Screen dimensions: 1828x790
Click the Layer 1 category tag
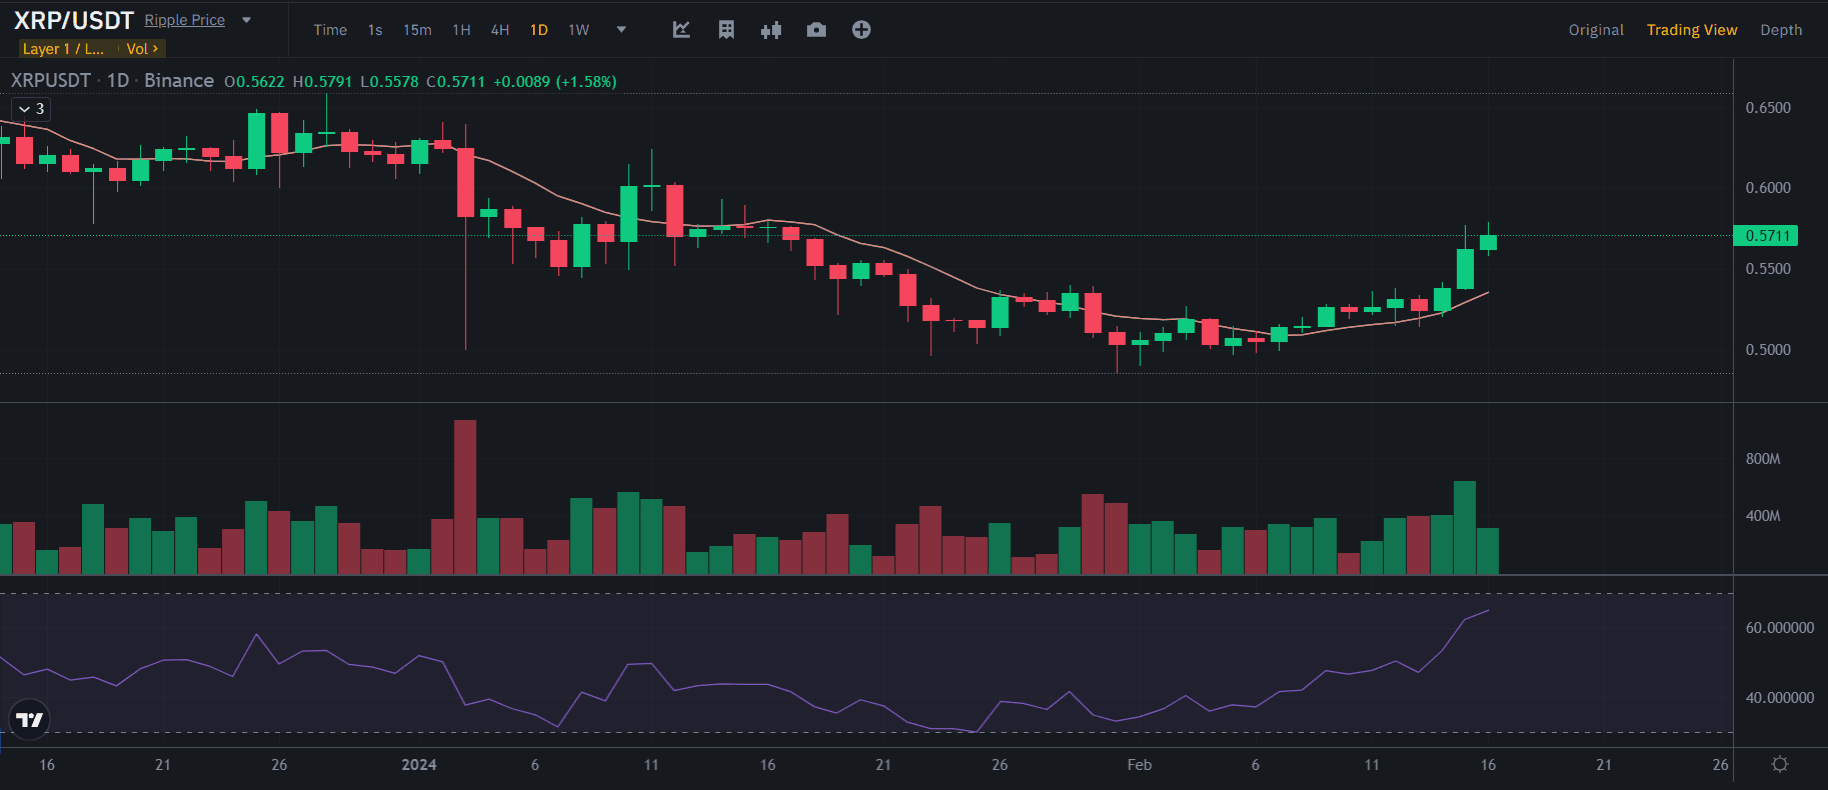[63, 49]
